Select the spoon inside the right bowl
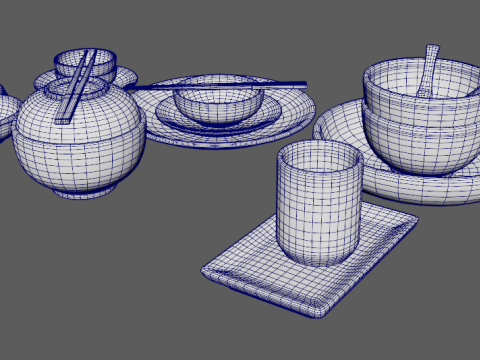The width and height of the screenshot is (480, 360). tap(428, 70)
